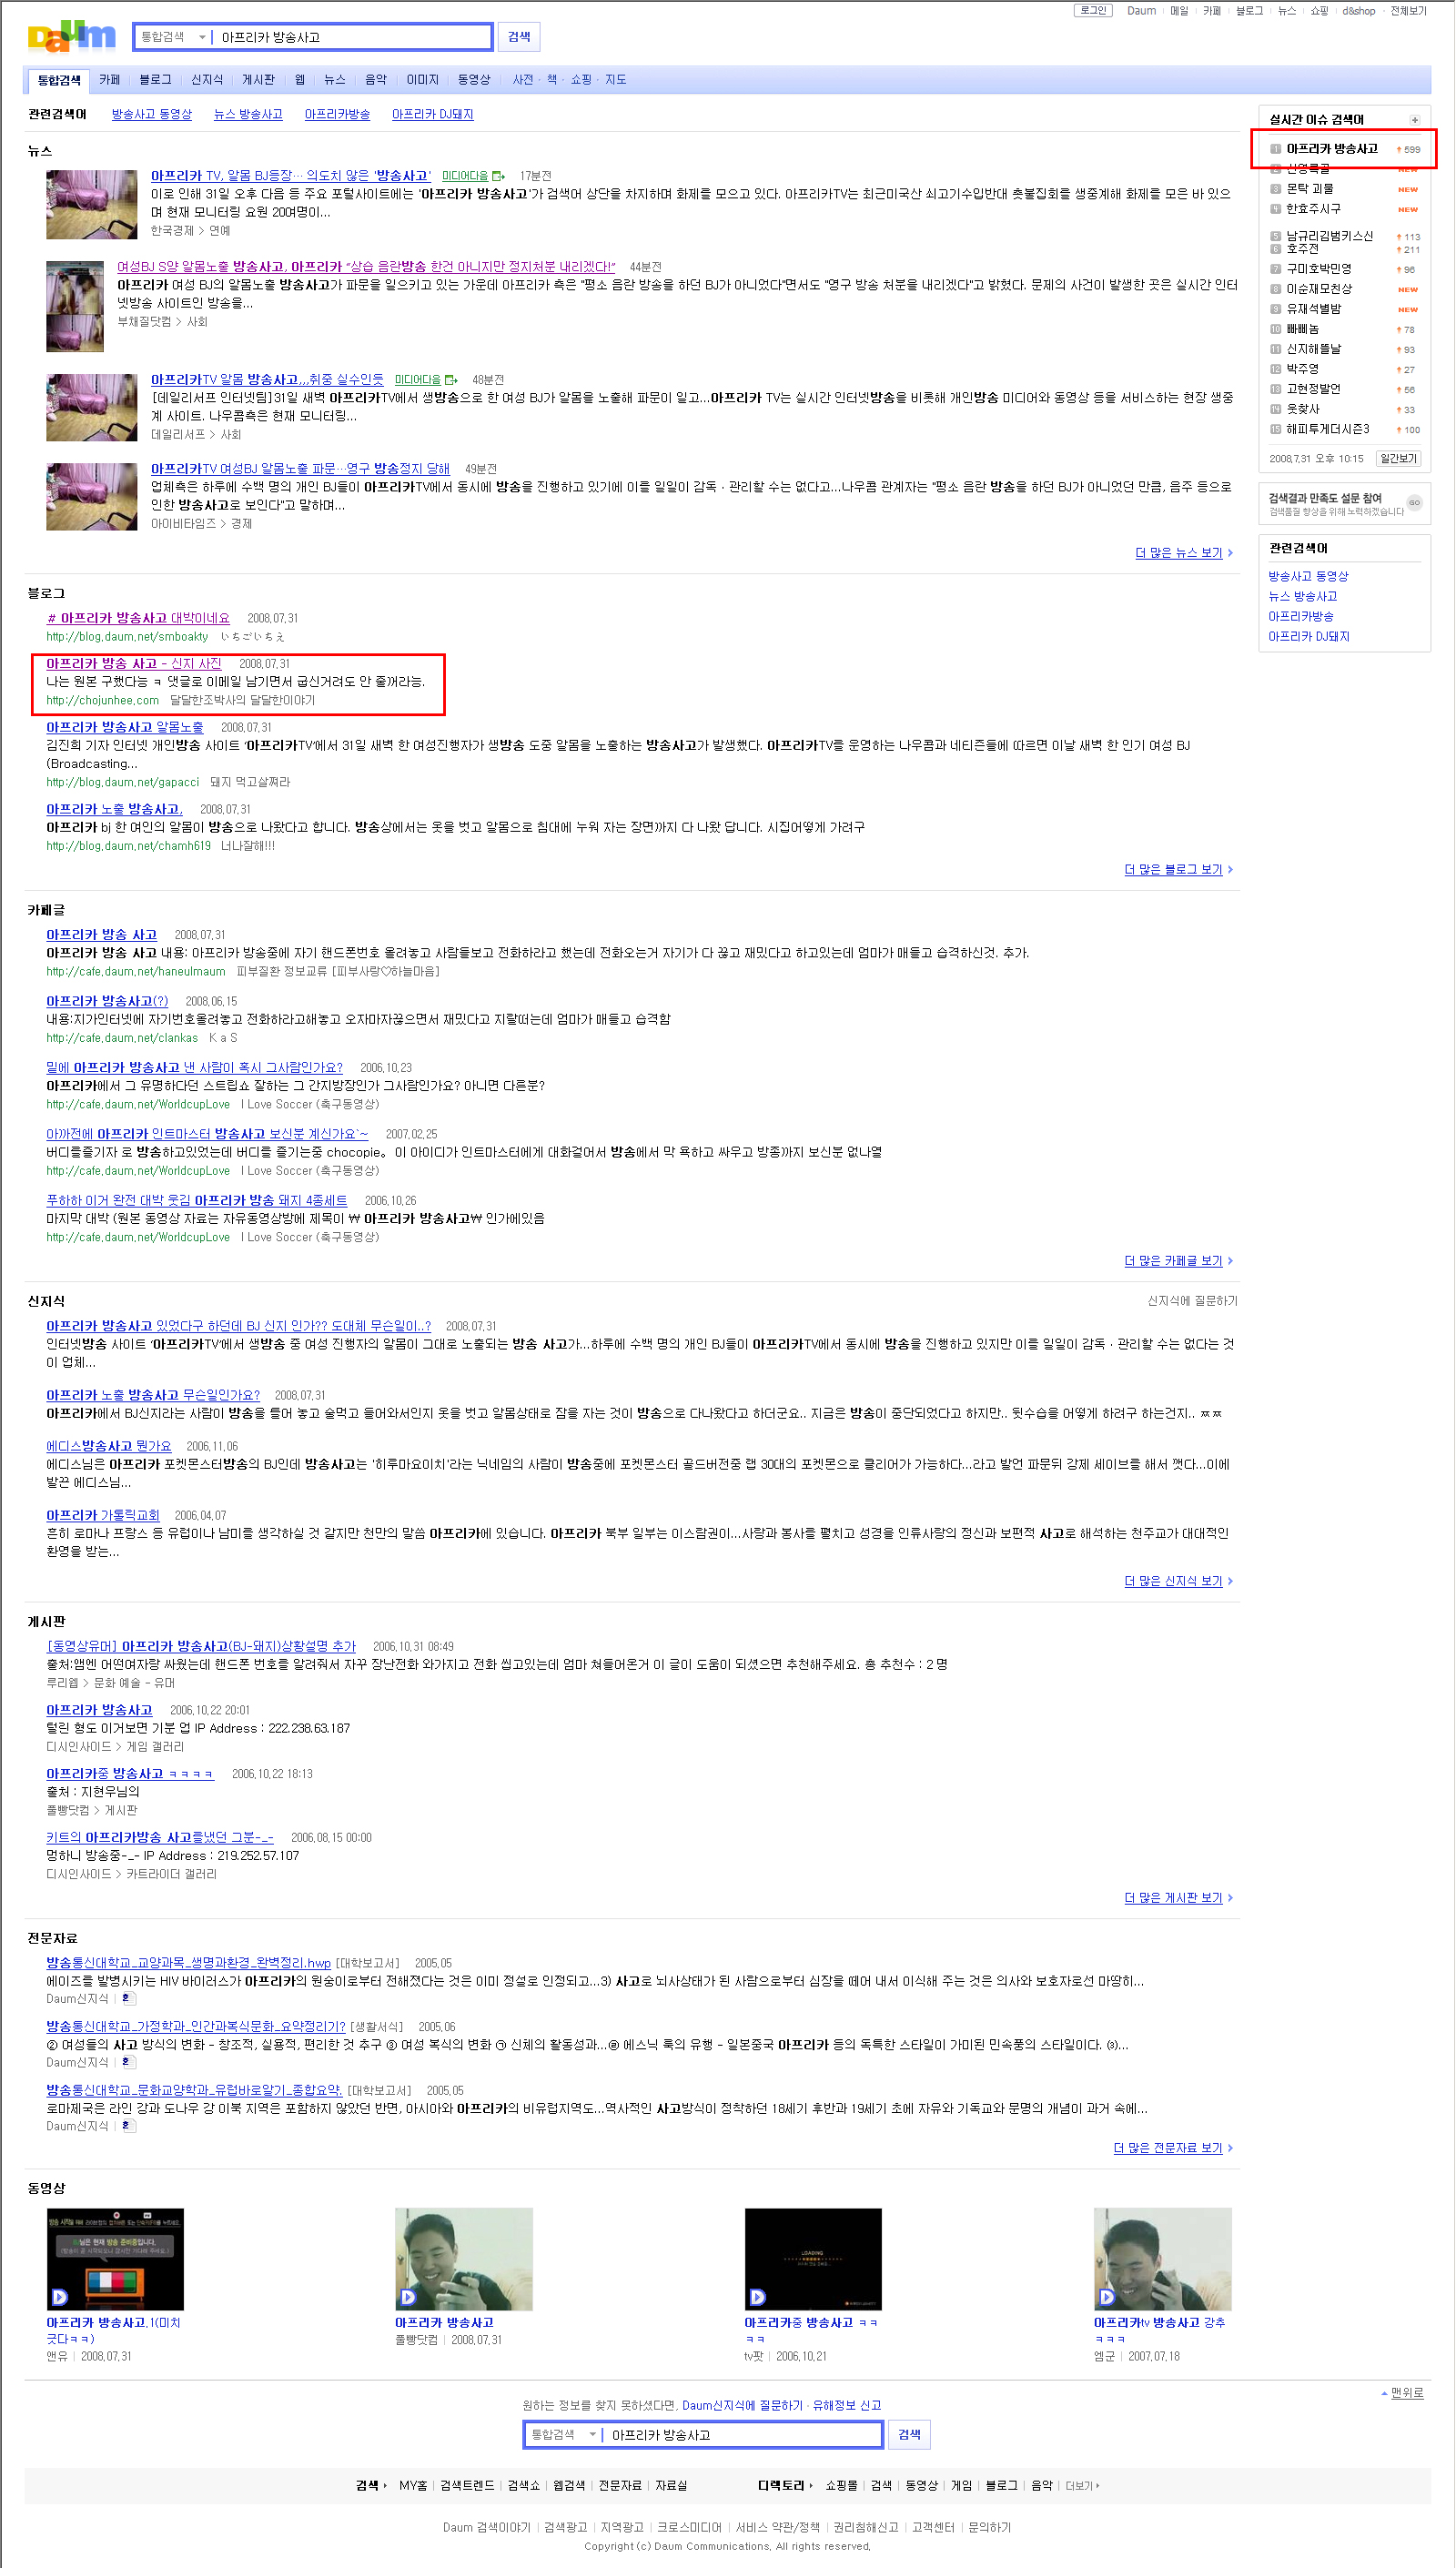This screenshot has height=2568, width=1456.
Task: Open the 지도 tab
Action: coord(615,80)
